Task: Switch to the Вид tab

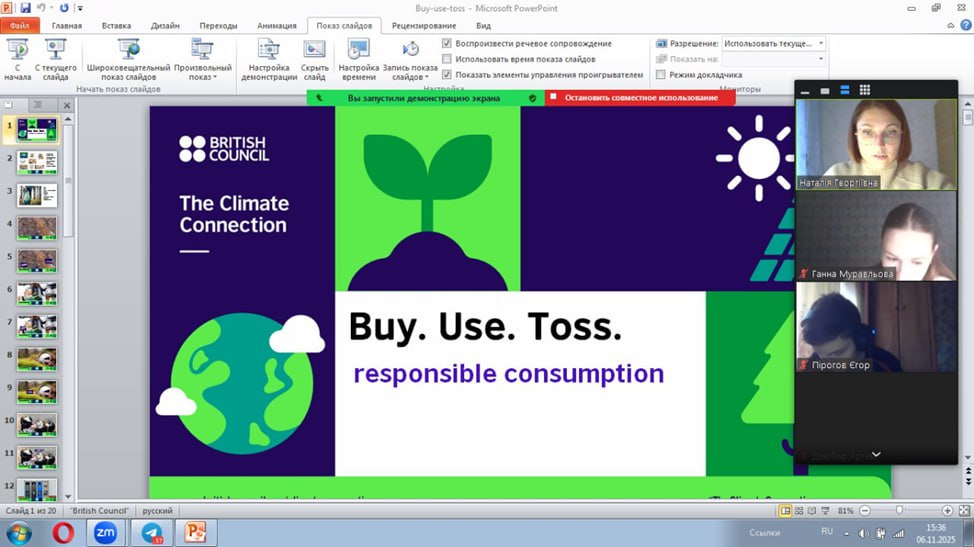Action: (x=483, y=25)
